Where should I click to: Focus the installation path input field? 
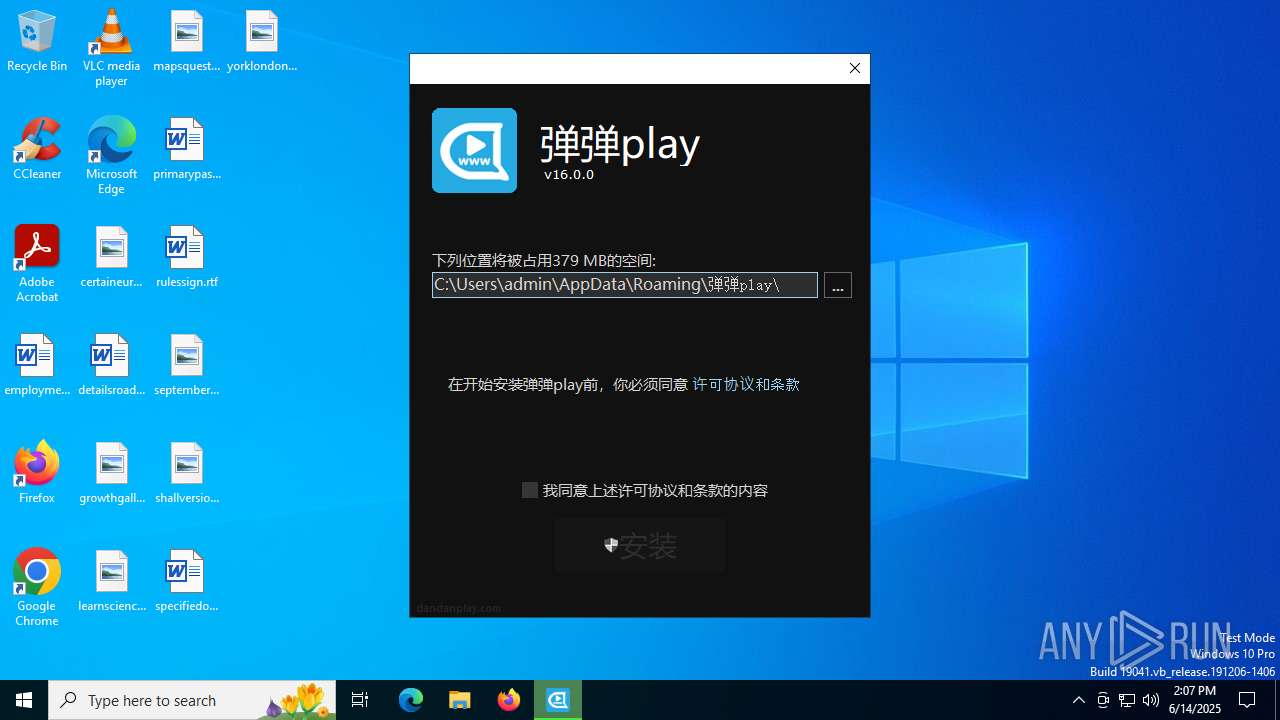pyautogui.click(x=625, y=285)
